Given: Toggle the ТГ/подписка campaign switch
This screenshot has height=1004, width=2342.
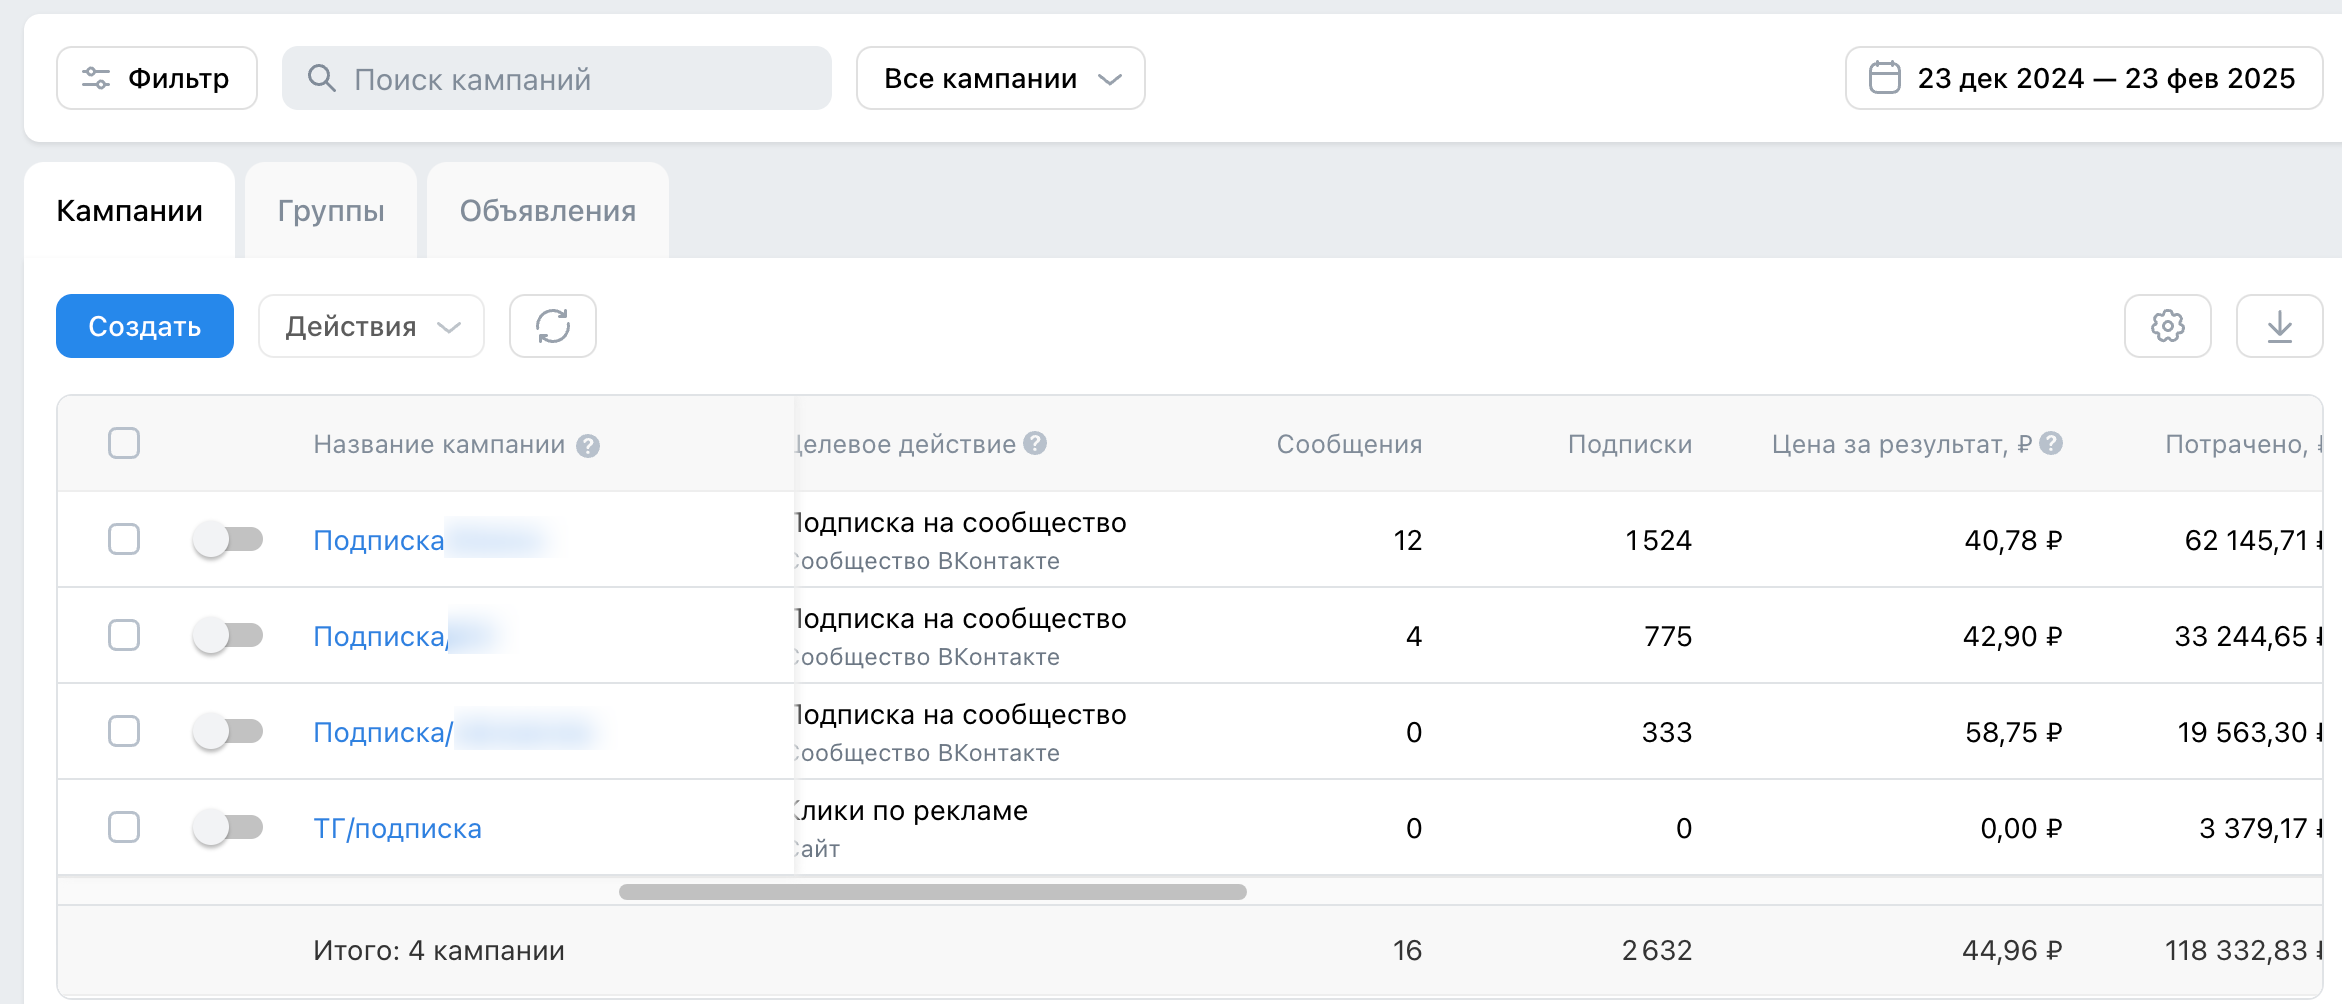Looking at the screenshot, I should click(228, 827).
